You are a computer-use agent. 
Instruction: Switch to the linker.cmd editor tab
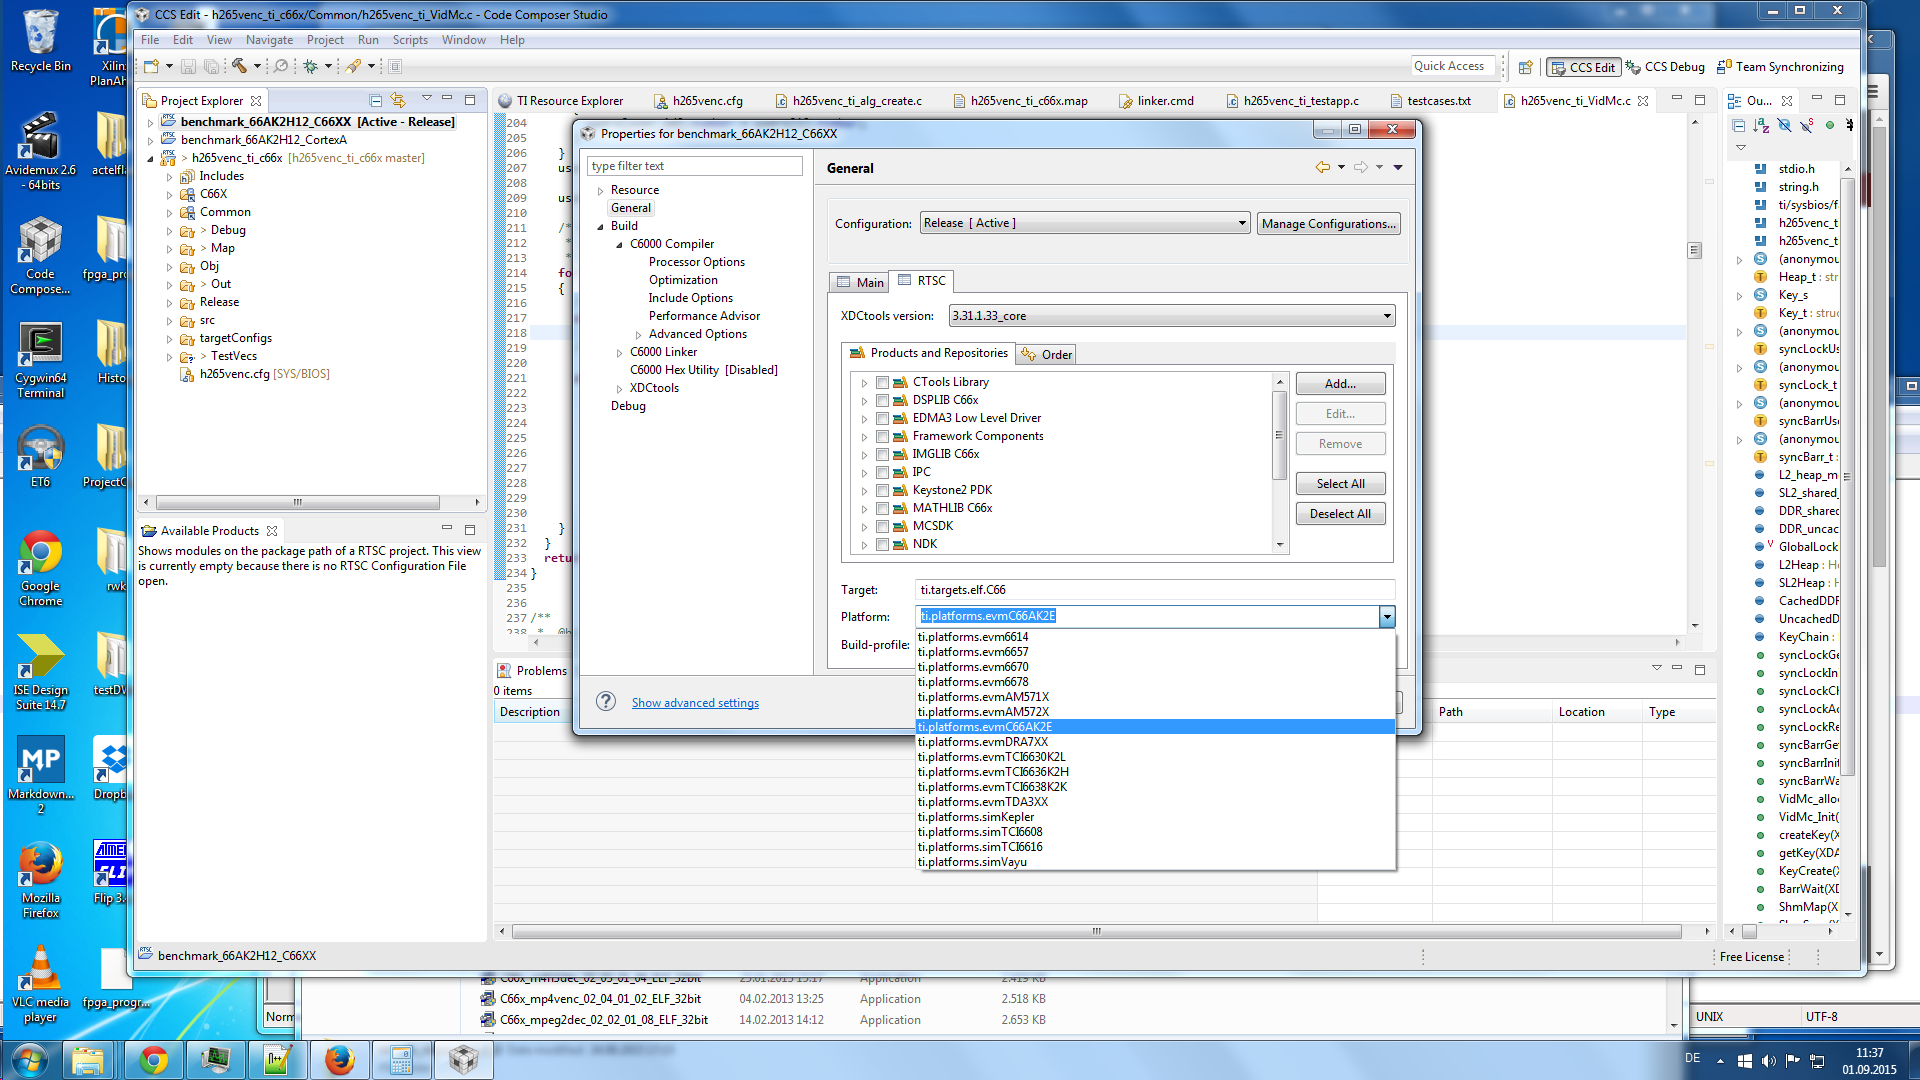coord(1156,101)
